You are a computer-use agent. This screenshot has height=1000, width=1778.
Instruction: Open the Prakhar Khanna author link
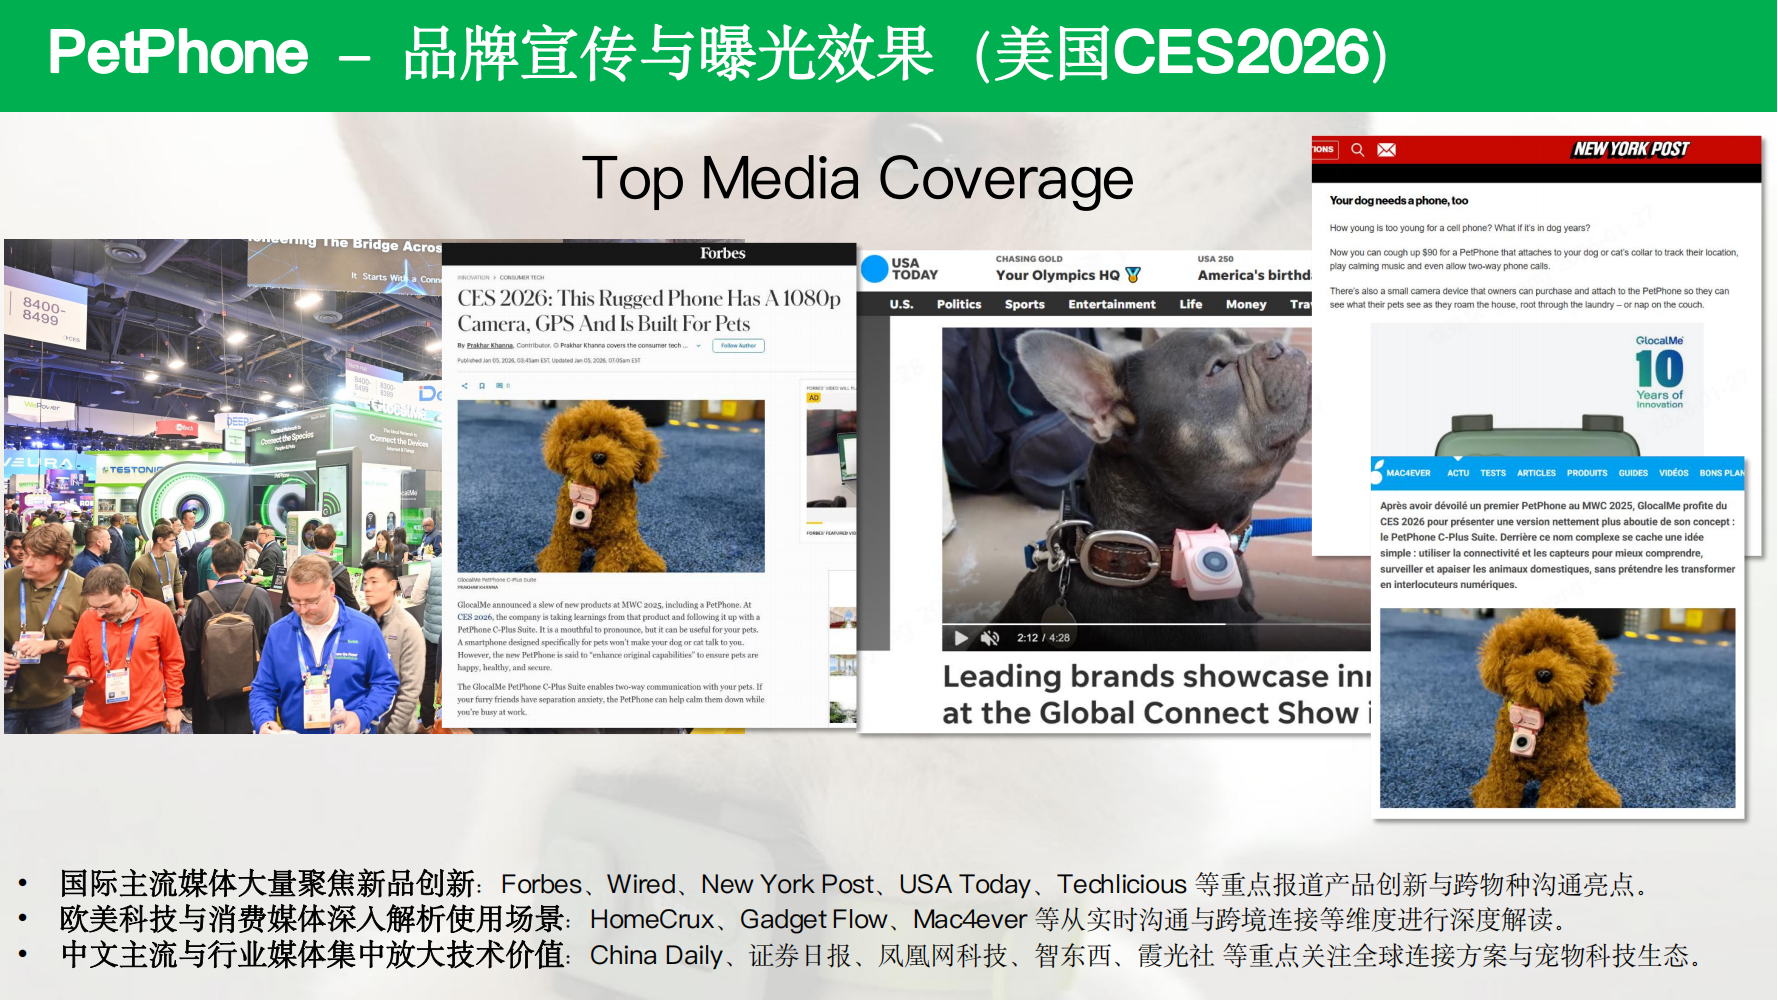[x=490, y=346]
